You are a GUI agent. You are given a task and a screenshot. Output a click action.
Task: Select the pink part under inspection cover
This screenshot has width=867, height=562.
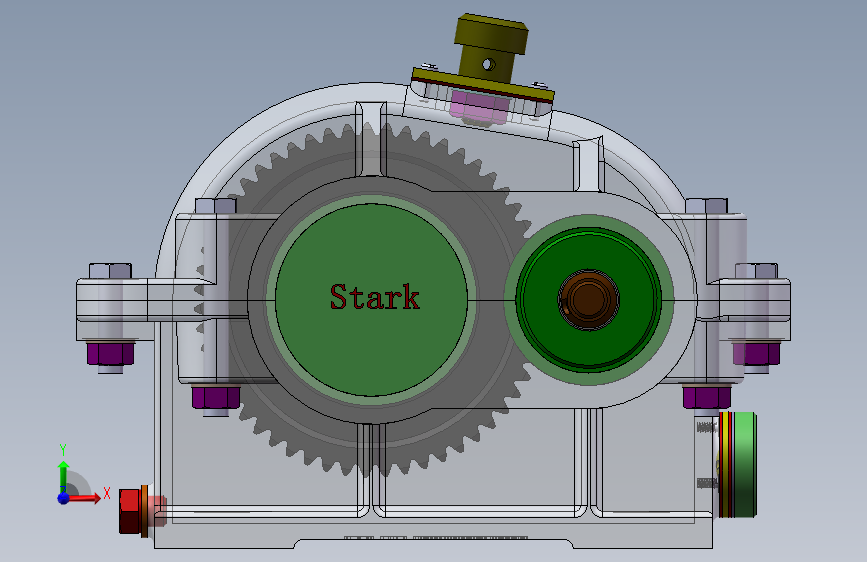[479, 107]
